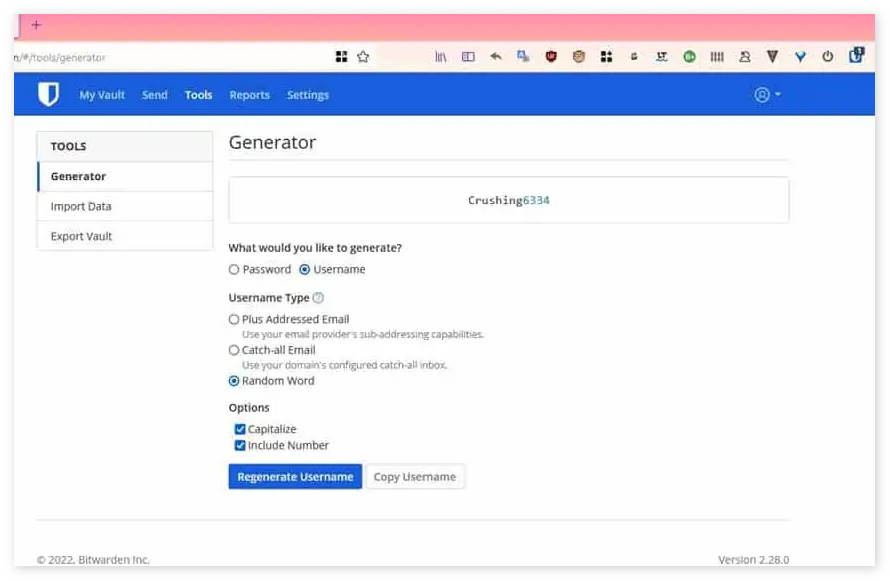This screenshot has width=890, height=581.
Task: Open the Firefox library icon
Action: (x=441, y=57)
